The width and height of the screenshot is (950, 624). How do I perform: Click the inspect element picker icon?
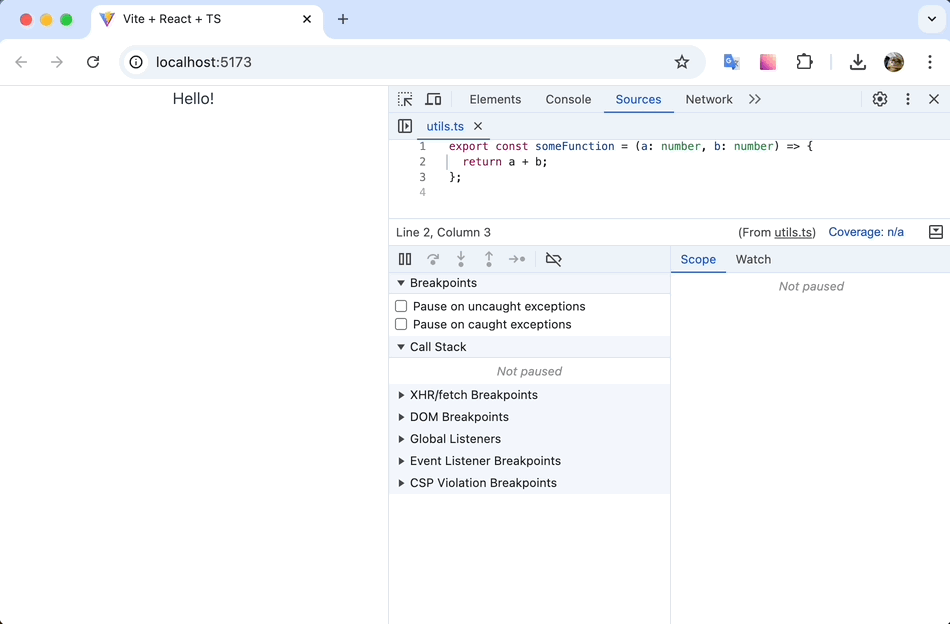coord(405,99)
